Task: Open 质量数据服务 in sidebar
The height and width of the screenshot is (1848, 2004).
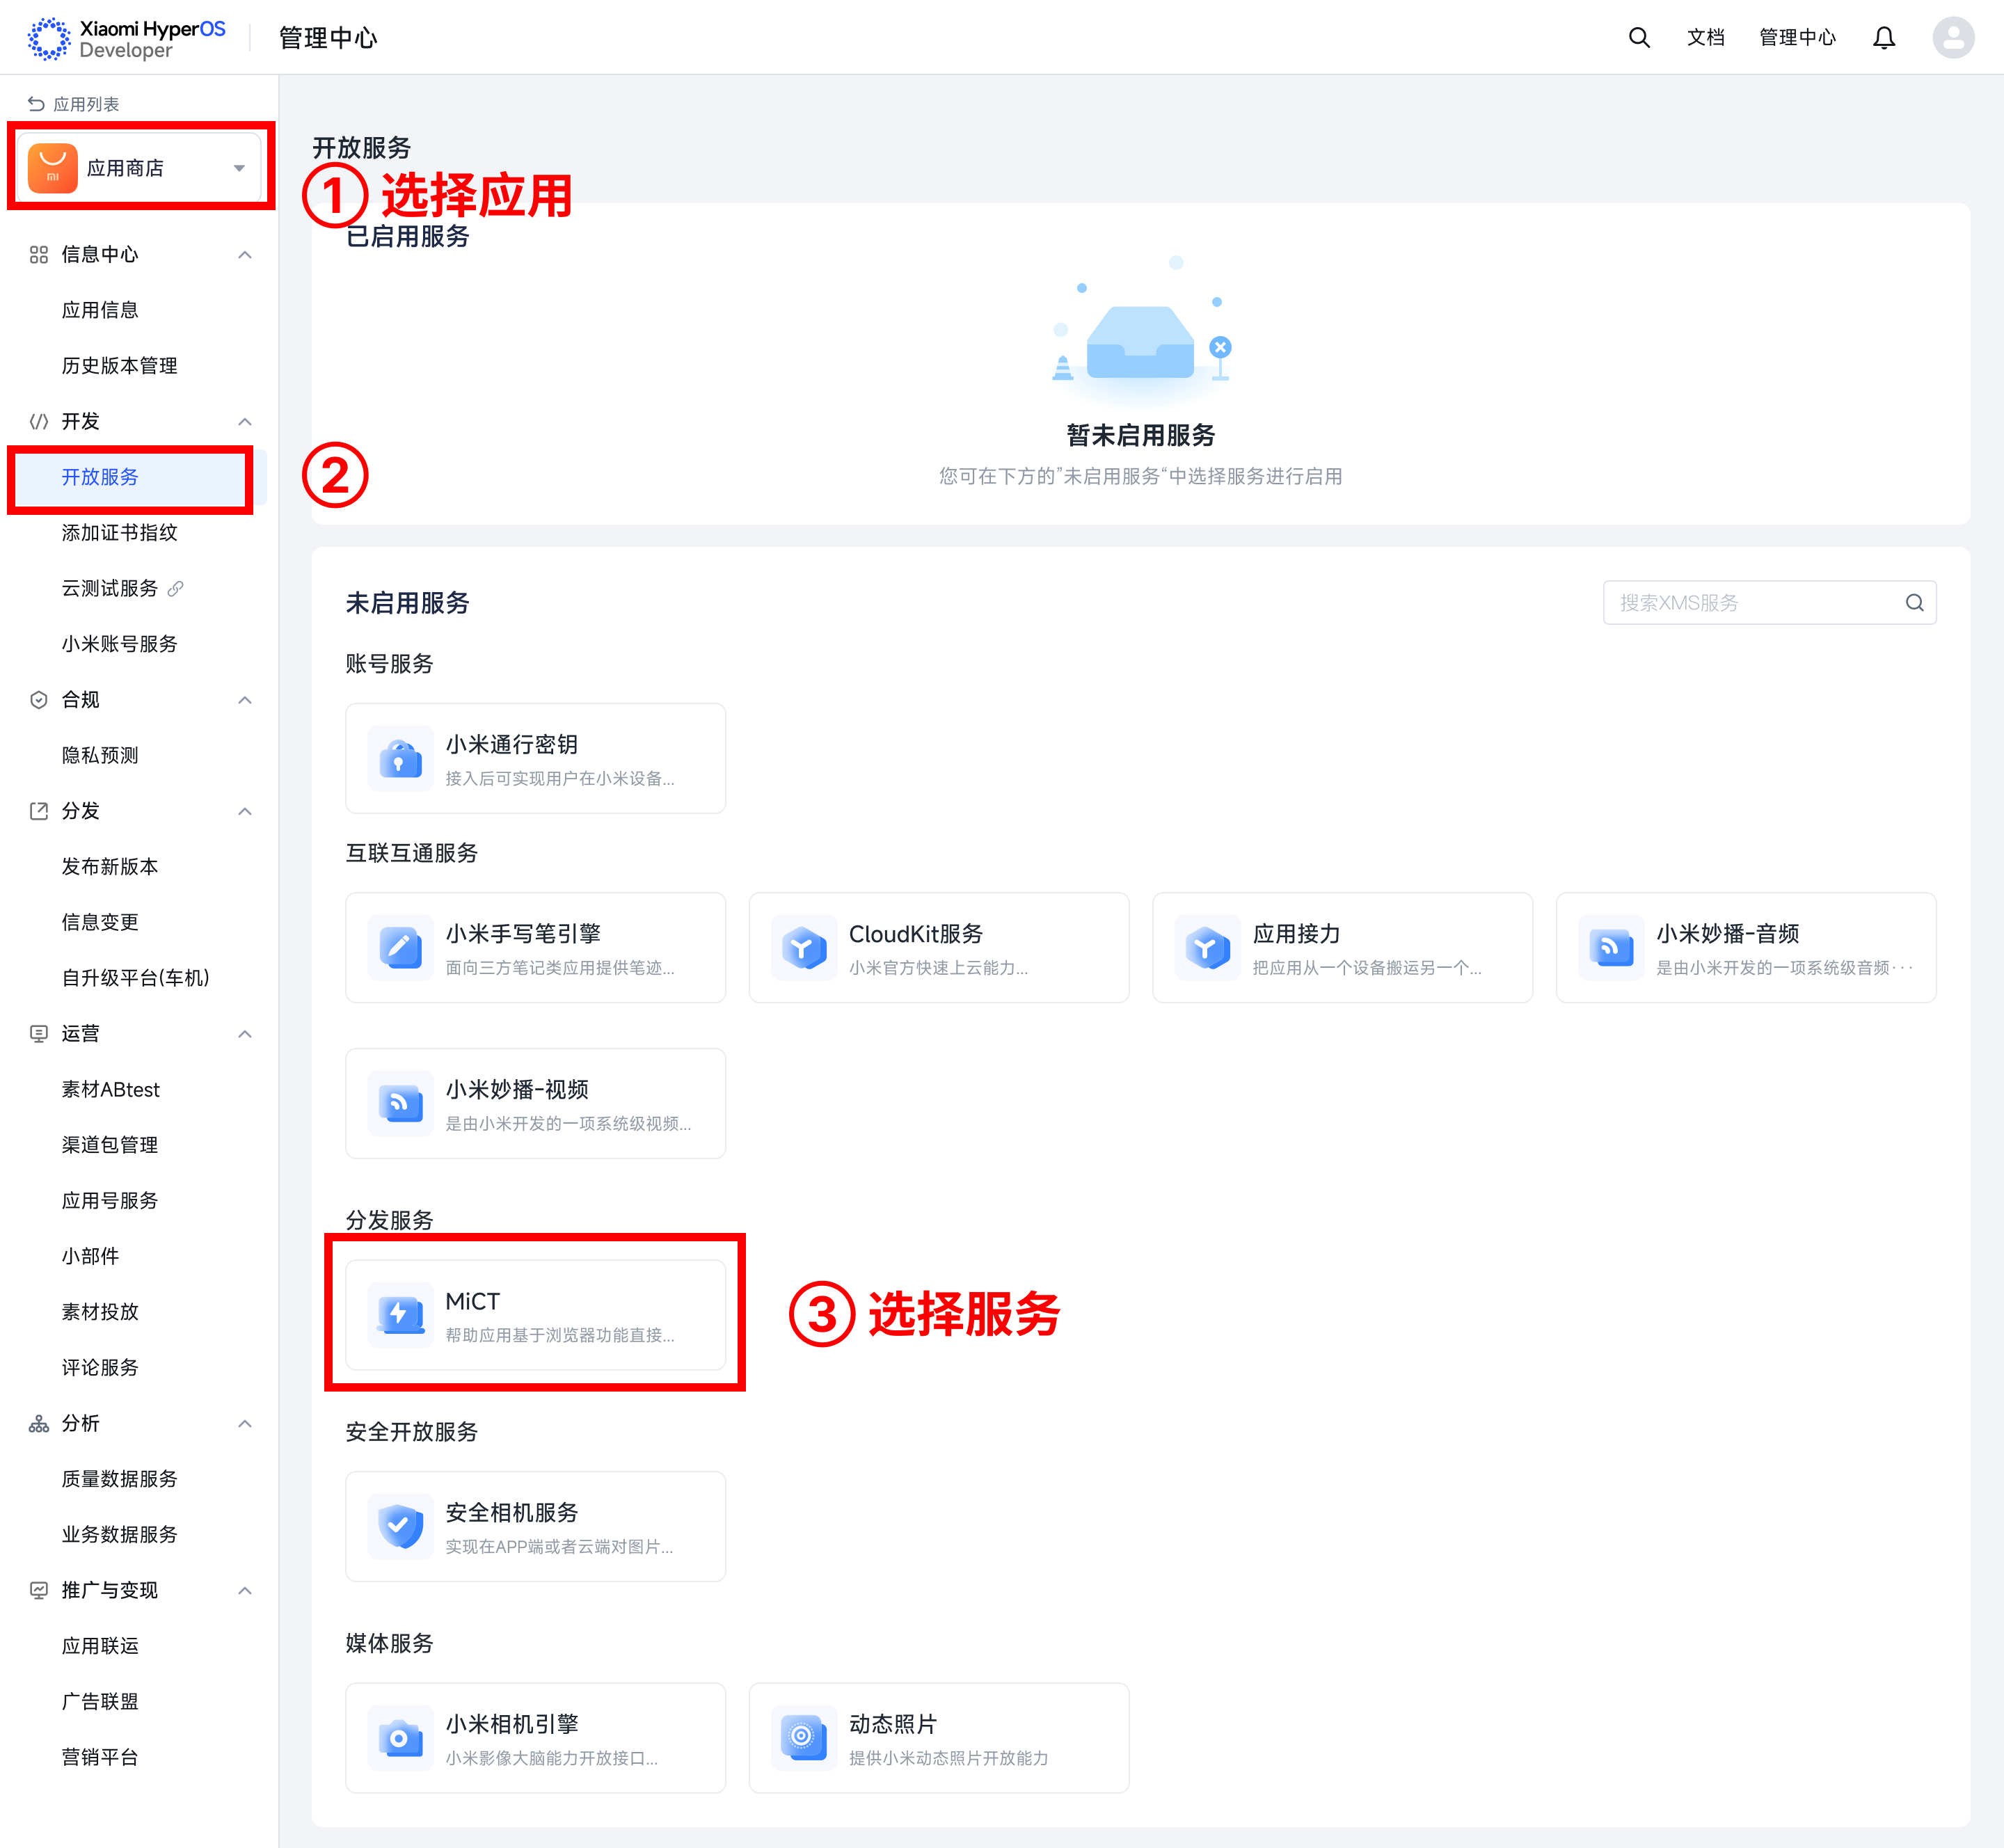Action: (119, 1479)
